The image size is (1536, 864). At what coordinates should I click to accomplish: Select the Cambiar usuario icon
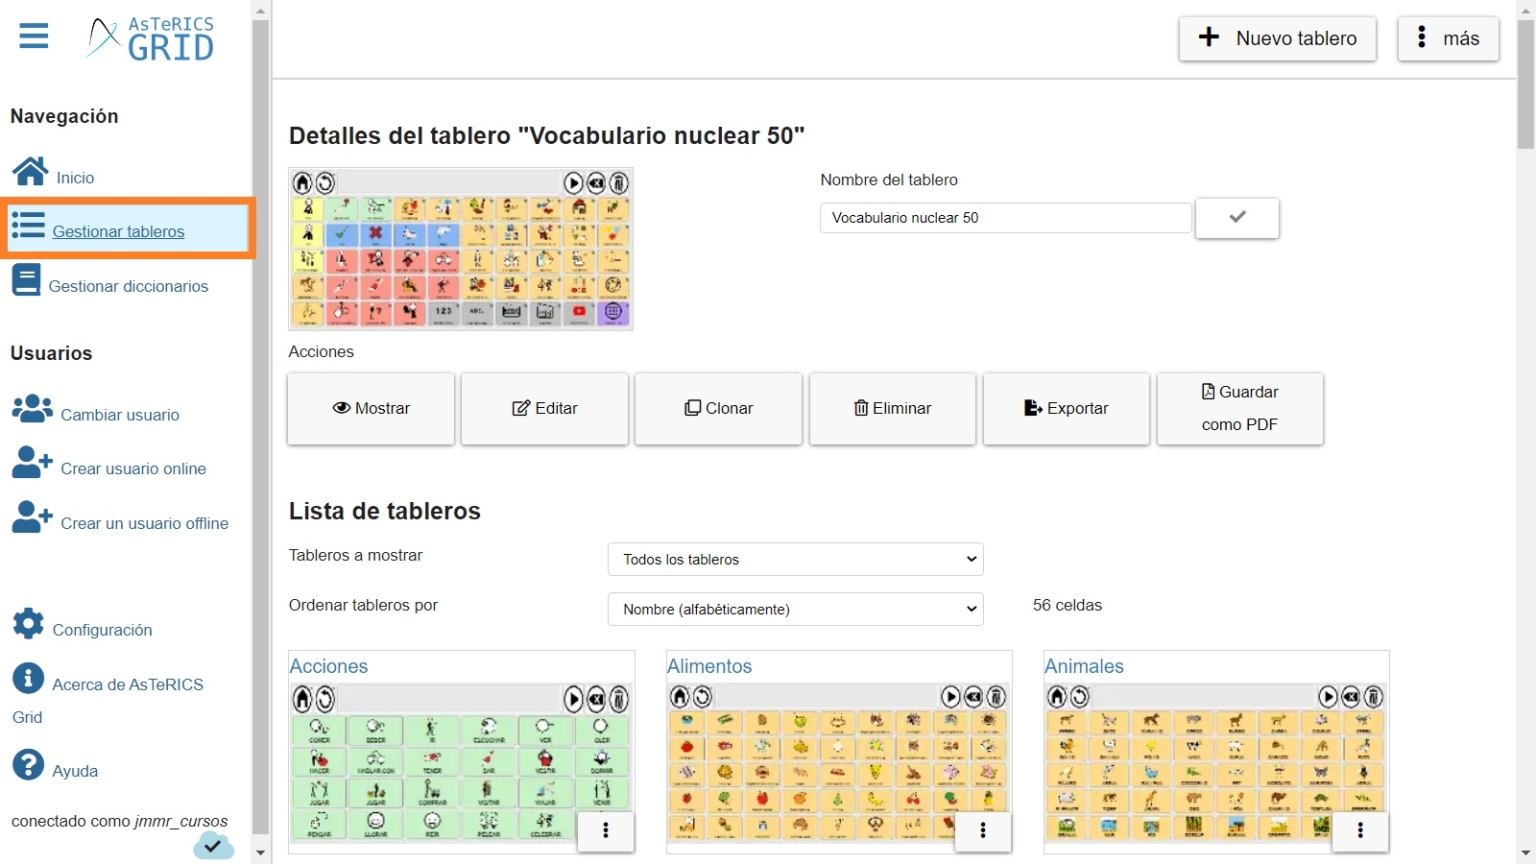point(31,408)
